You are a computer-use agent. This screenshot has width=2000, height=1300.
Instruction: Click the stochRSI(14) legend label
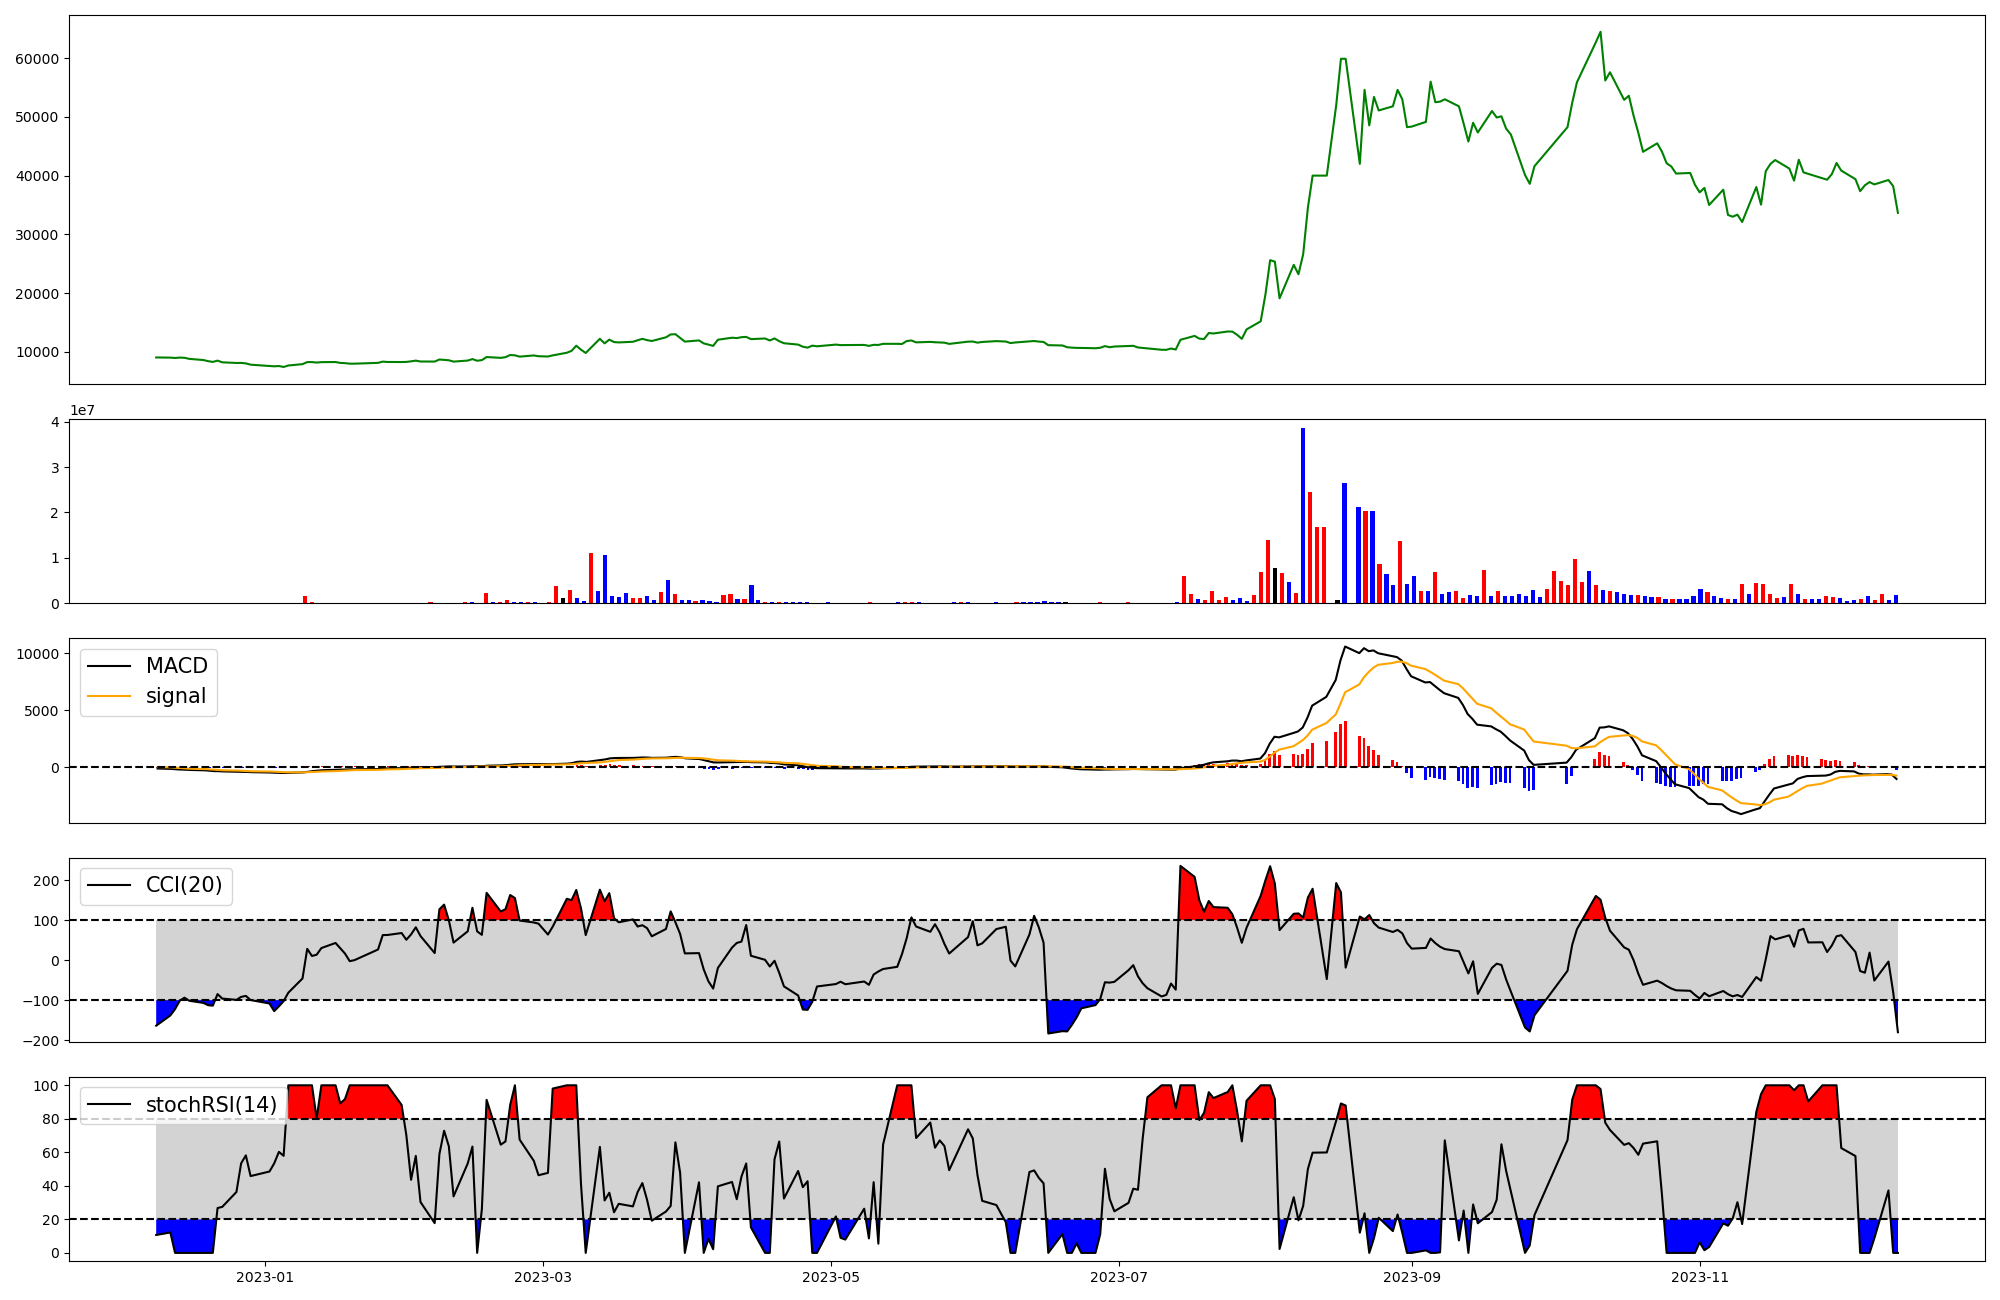210,1105
